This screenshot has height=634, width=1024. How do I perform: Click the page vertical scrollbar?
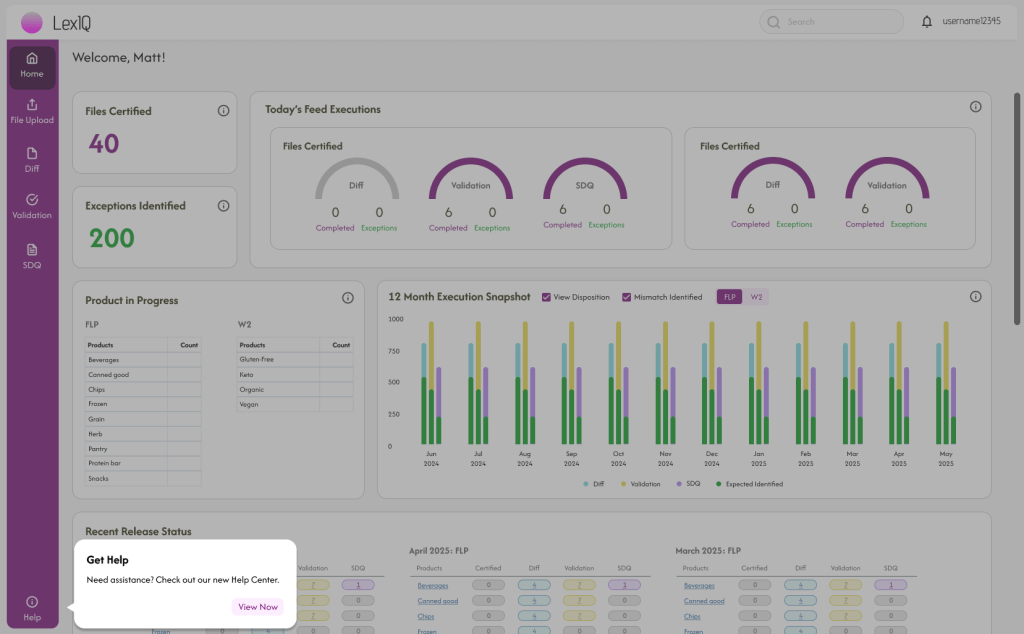point(1018,200)
